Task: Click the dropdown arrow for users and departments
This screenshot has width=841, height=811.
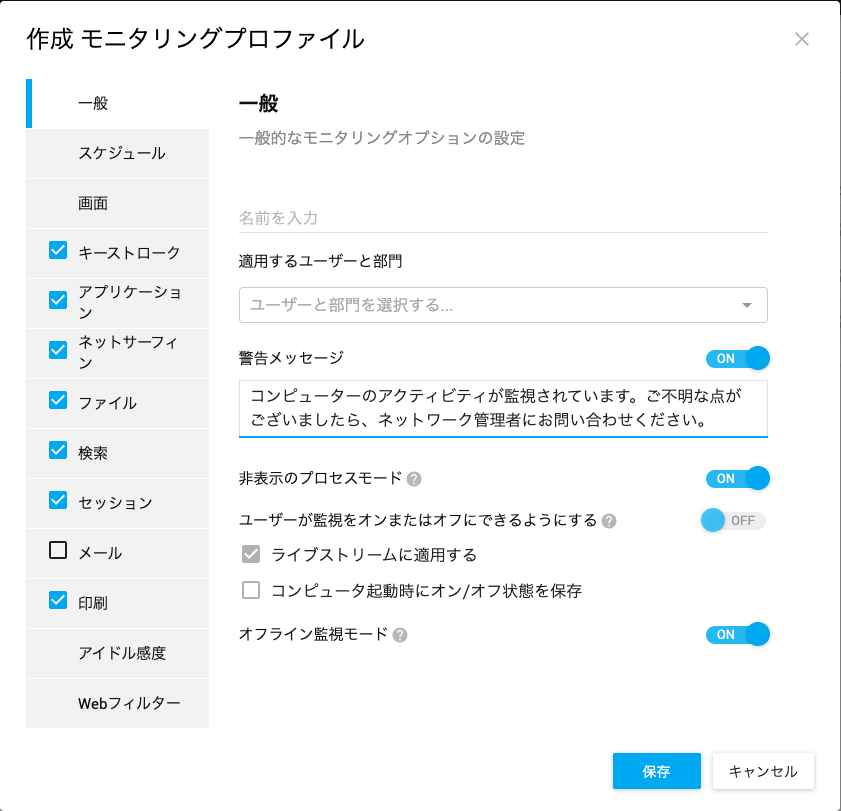Action: pos(747,306)
